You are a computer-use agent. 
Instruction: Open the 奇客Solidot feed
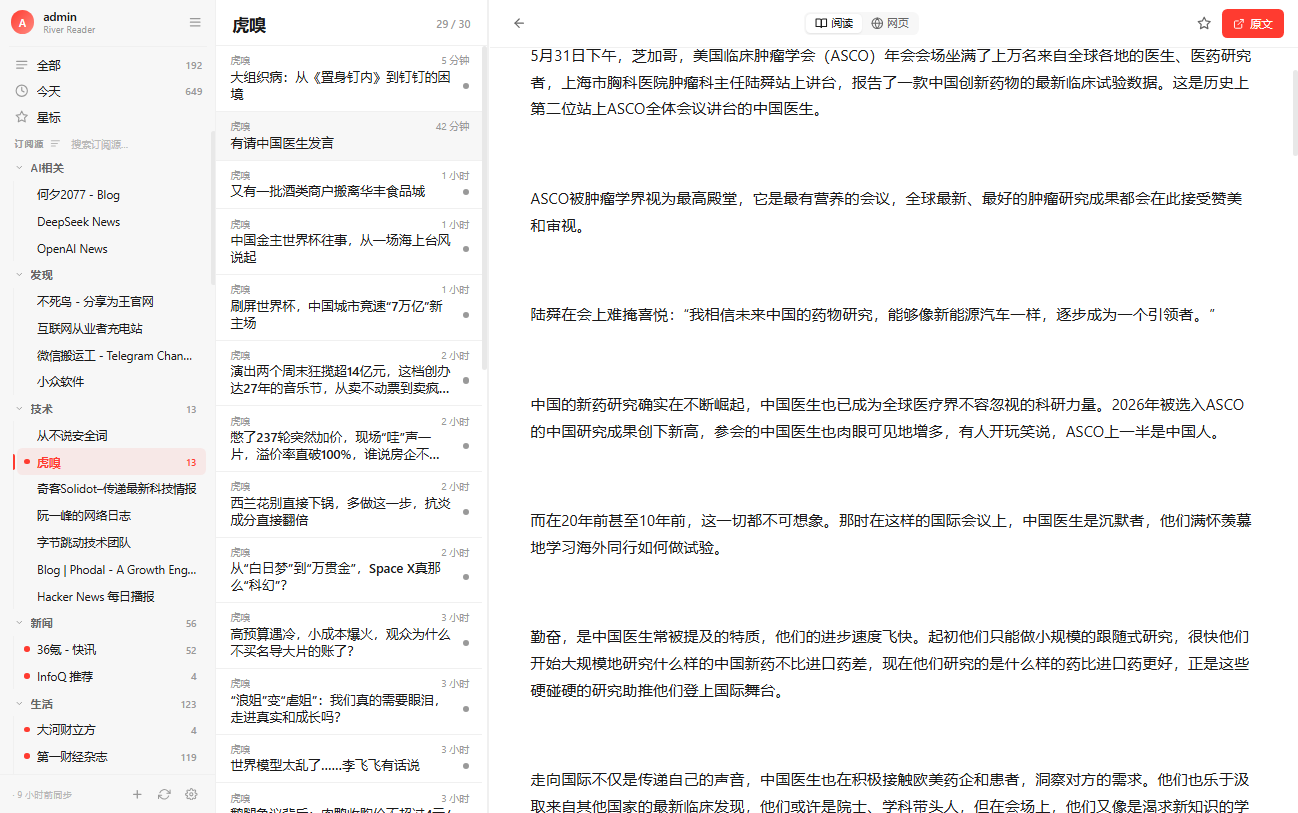coord(108,489)
